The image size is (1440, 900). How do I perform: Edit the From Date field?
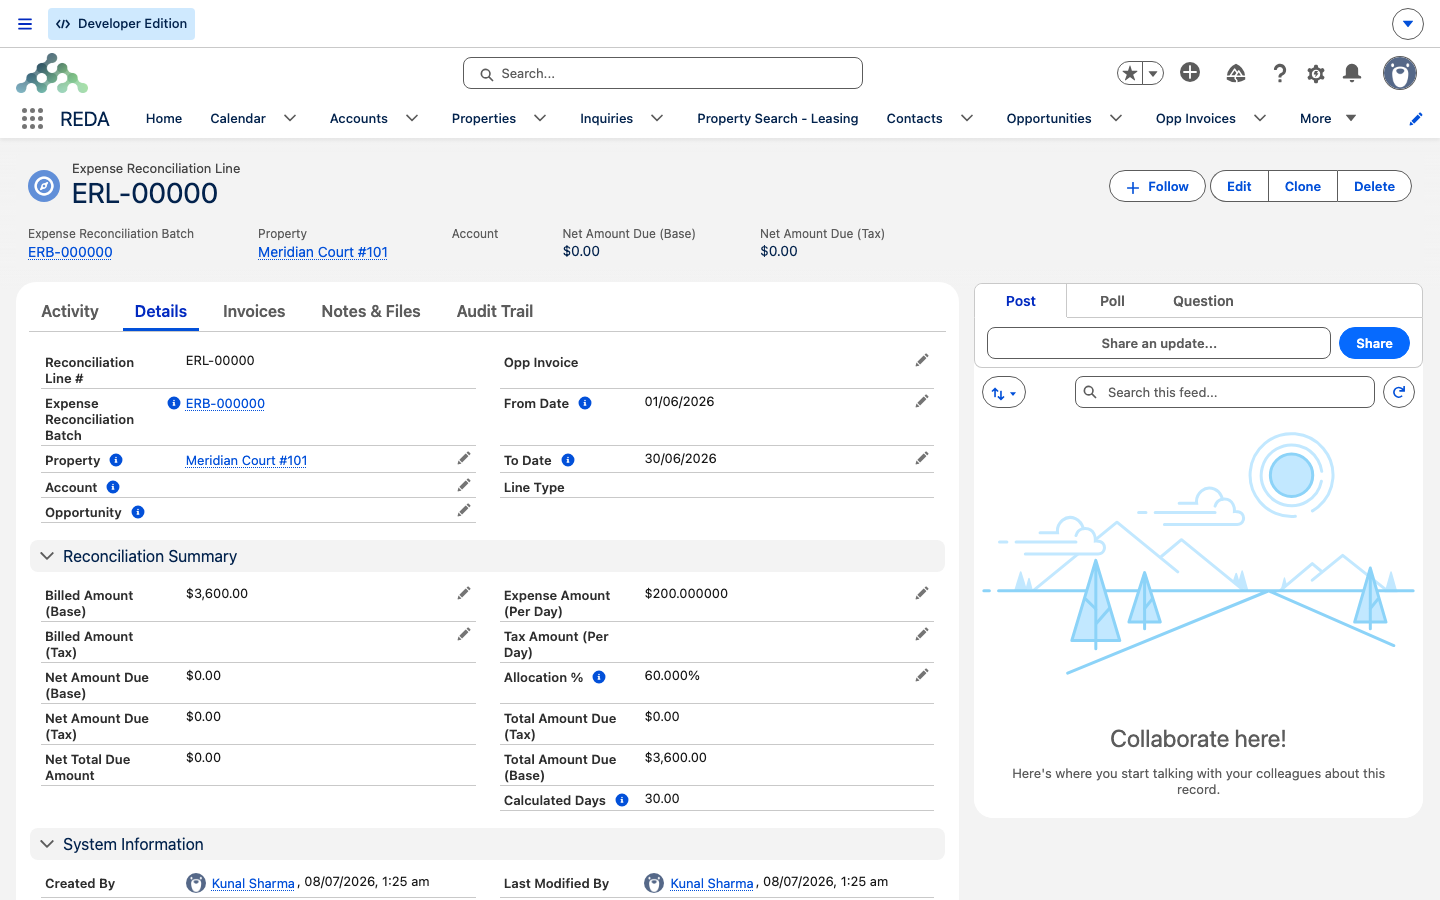click(922, 401)
